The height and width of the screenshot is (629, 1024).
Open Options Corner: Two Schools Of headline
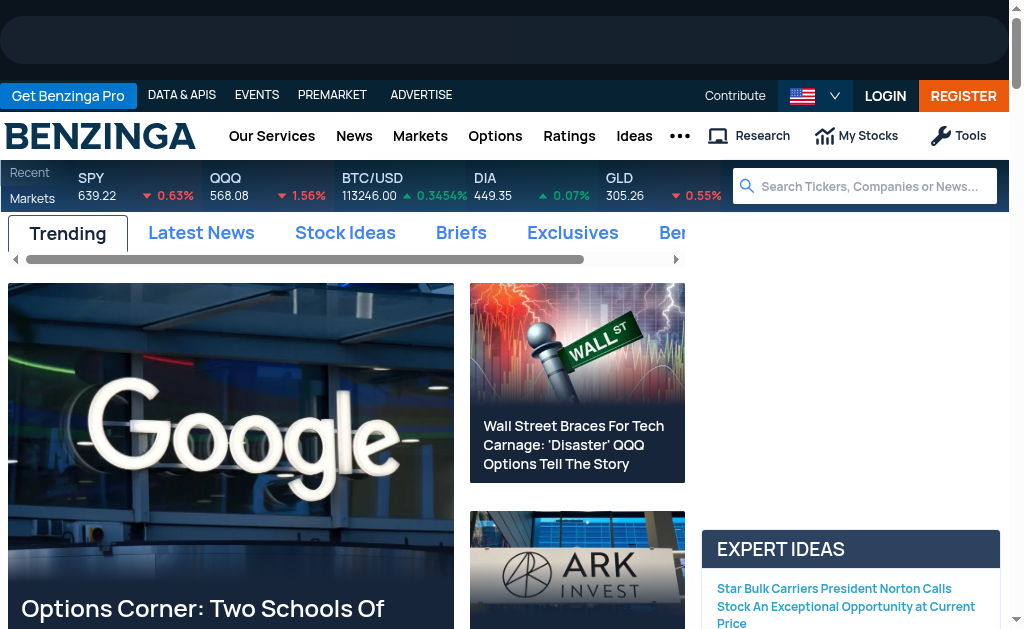coord(202,609)
